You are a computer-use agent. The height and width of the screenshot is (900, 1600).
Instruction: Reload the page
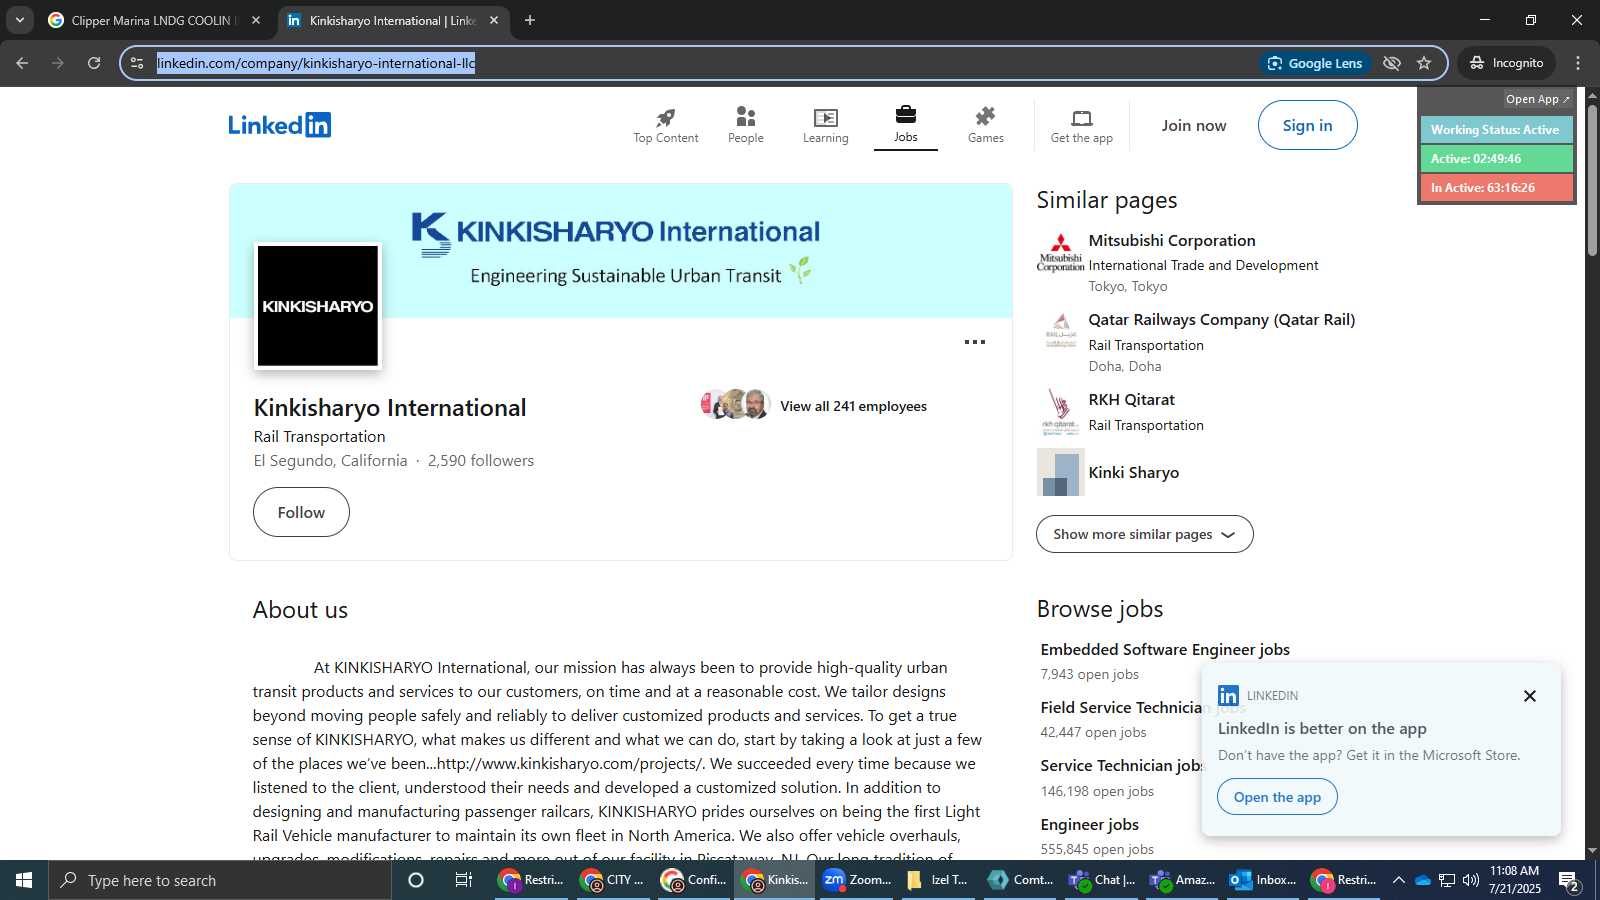(x=94, y=63)
